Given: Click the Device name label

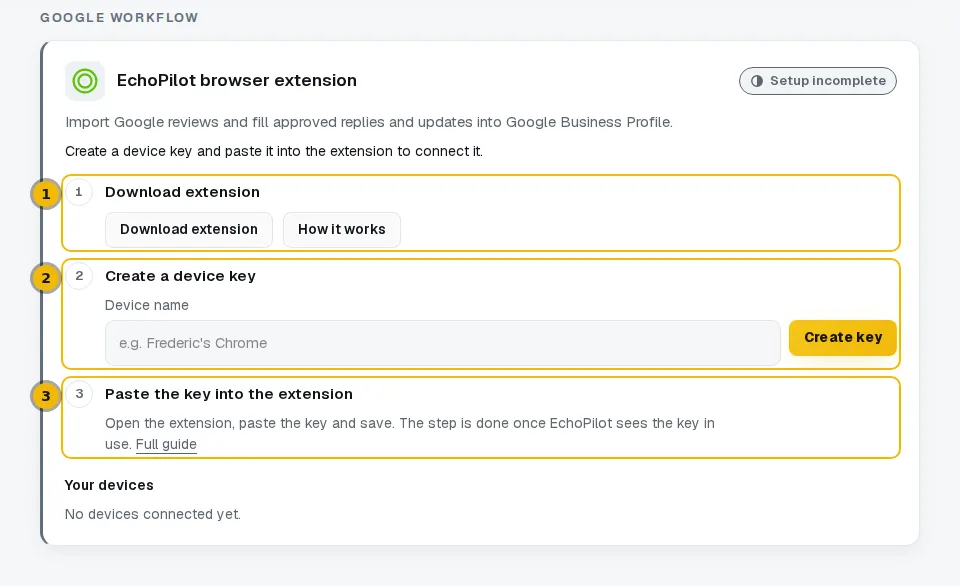Looking at the screenshot, I should 147,305.
